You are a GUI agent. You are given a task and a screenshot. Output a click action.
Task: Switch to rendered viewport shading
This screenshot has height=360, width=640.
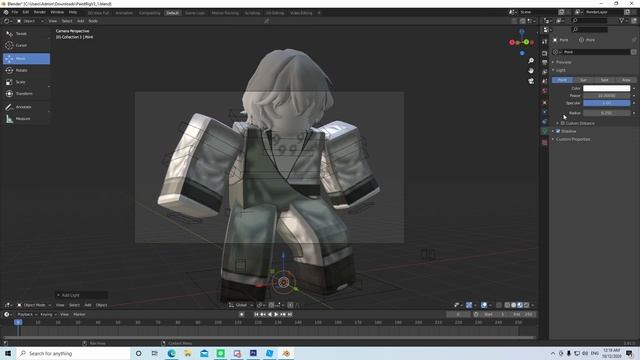(x=526, y=305)
